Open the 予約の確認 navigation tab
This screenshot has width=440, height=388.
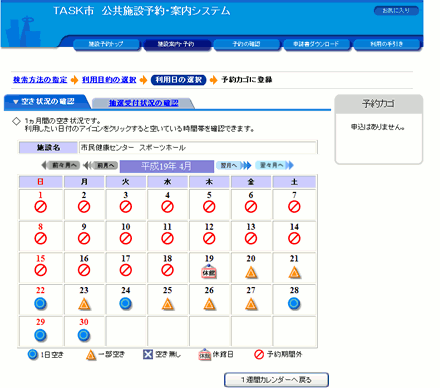246,44
